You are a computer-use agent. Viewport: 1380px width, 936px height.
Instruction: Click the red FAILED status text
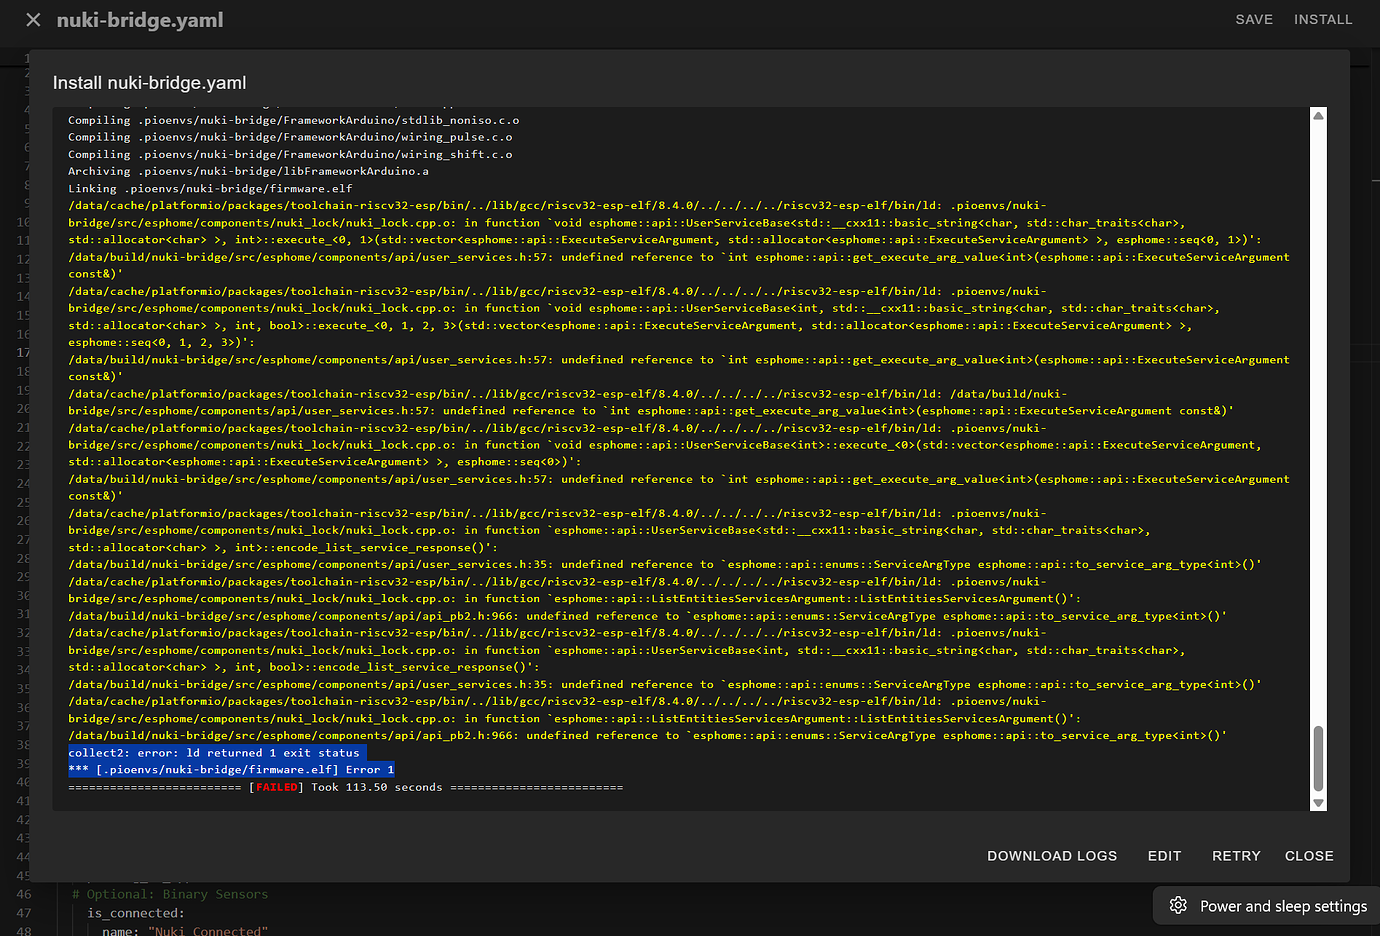(x=277, y=788)
